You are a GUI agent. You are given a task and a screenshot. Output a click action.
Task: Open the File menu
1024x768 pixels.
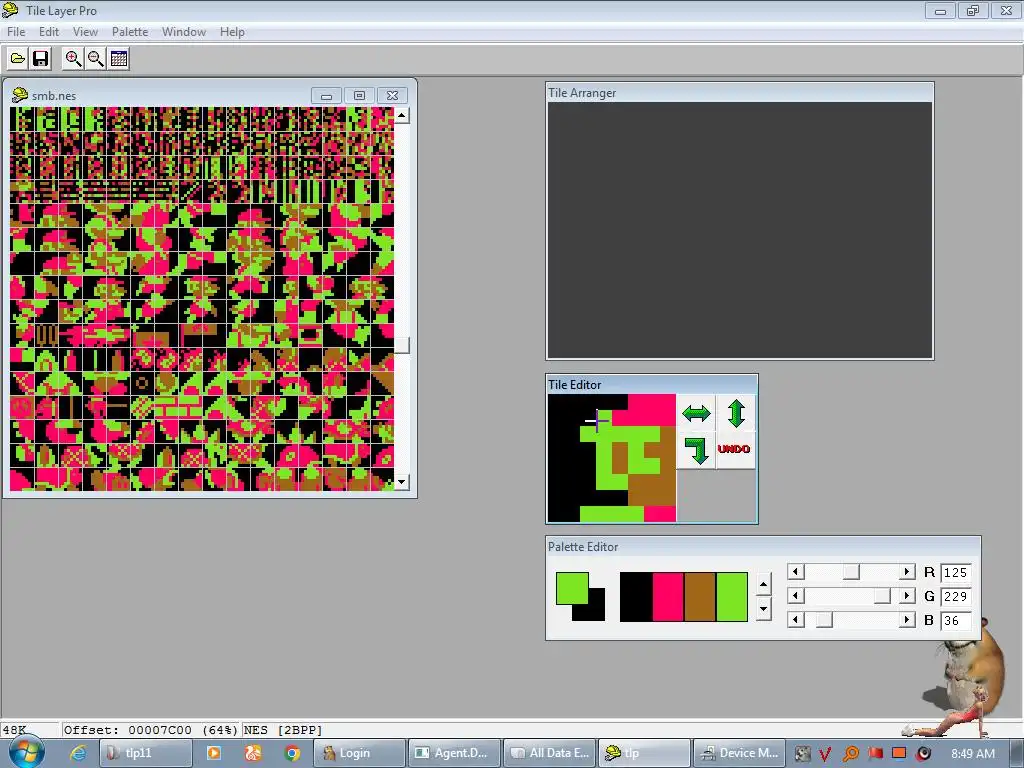point(16,31)
